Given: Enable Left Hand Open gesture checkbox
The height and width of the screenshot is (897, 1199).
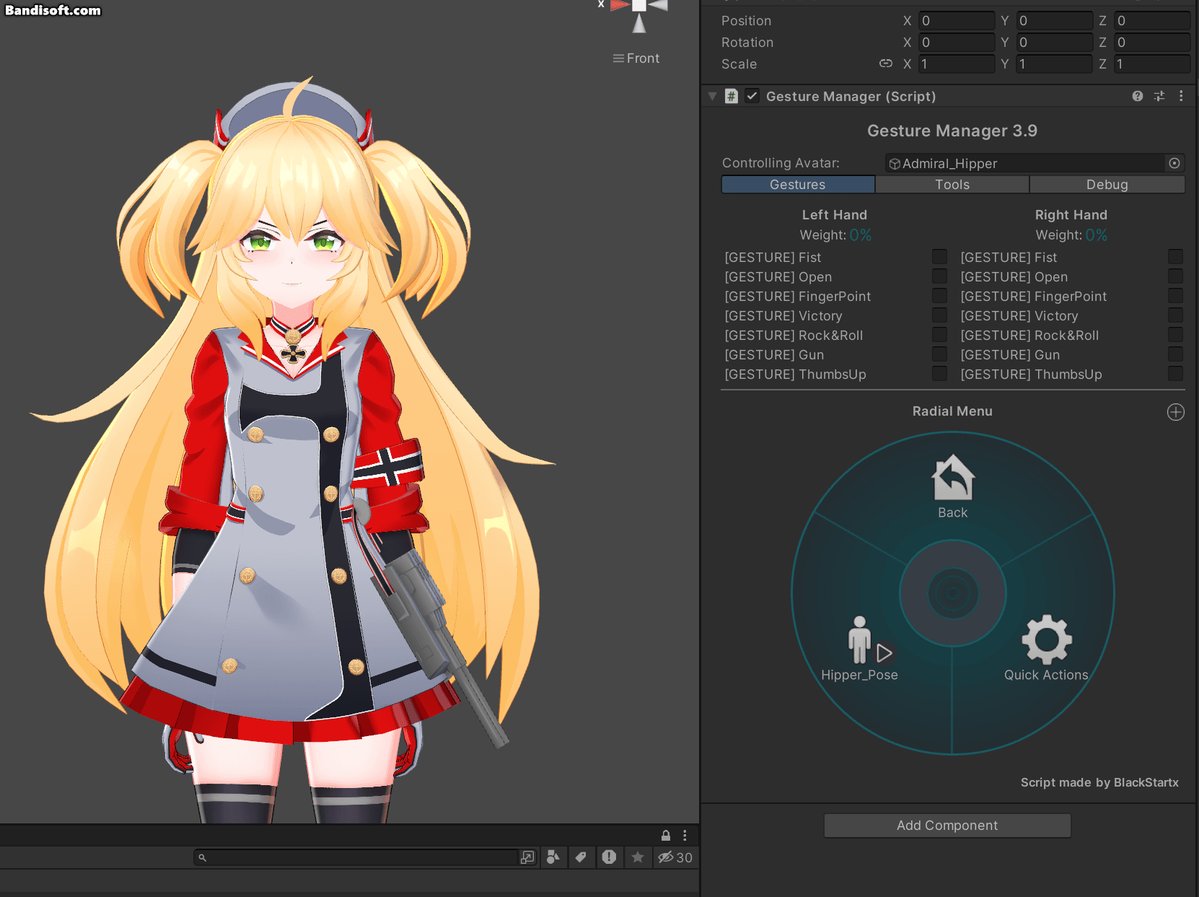Looking at the screenshot, I should coord(939,276).
